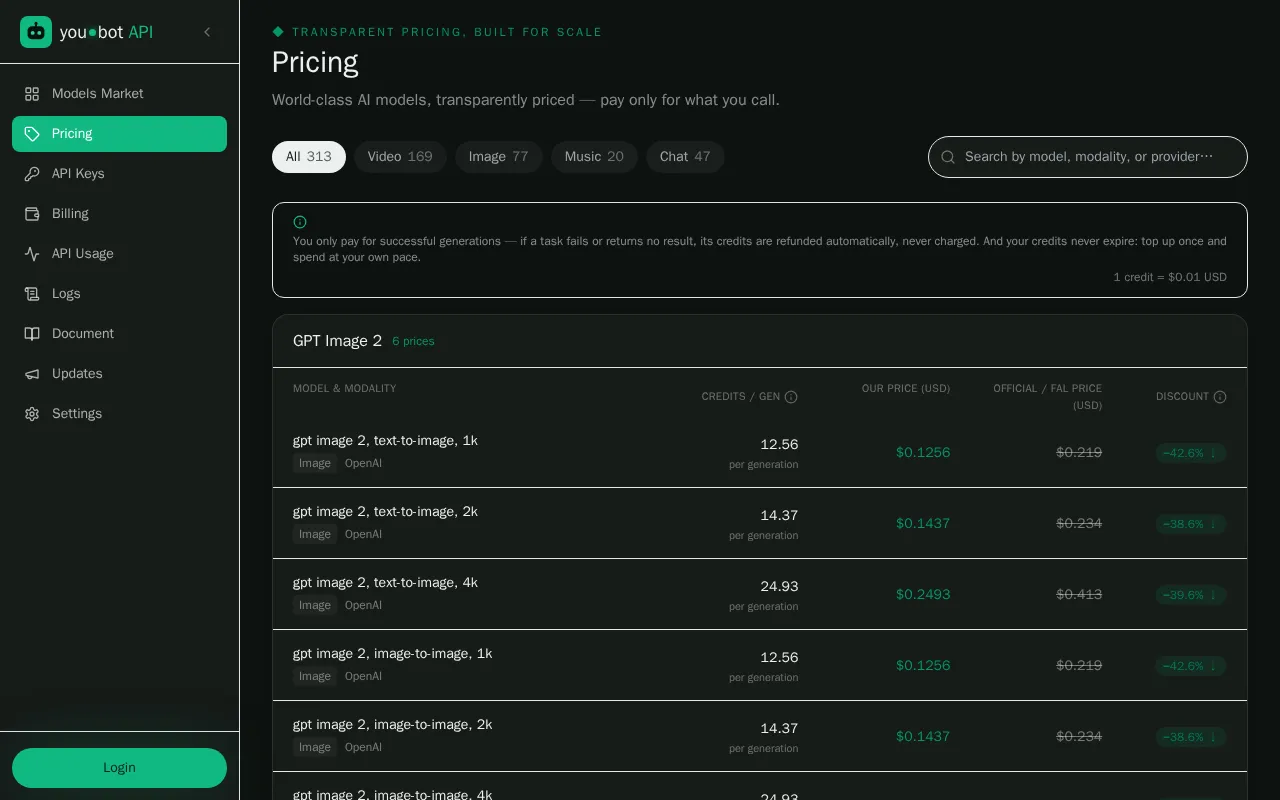The height and width of the screenshot is (800, 1280).
Task: Filter pricing by Video 169
Action: pyautogui.click(x=400, y=156)
